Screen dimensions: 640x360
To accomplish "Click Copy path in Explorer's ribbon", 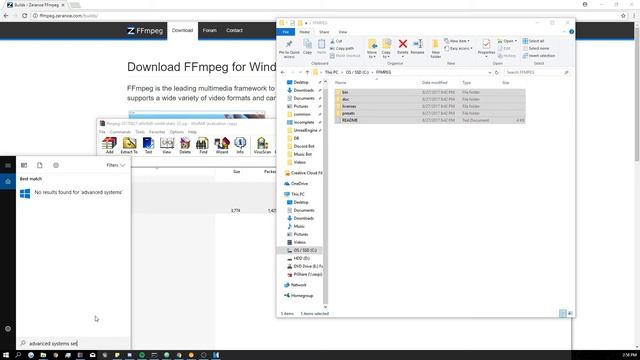I will pyautogui.click(x=342, y=48).
